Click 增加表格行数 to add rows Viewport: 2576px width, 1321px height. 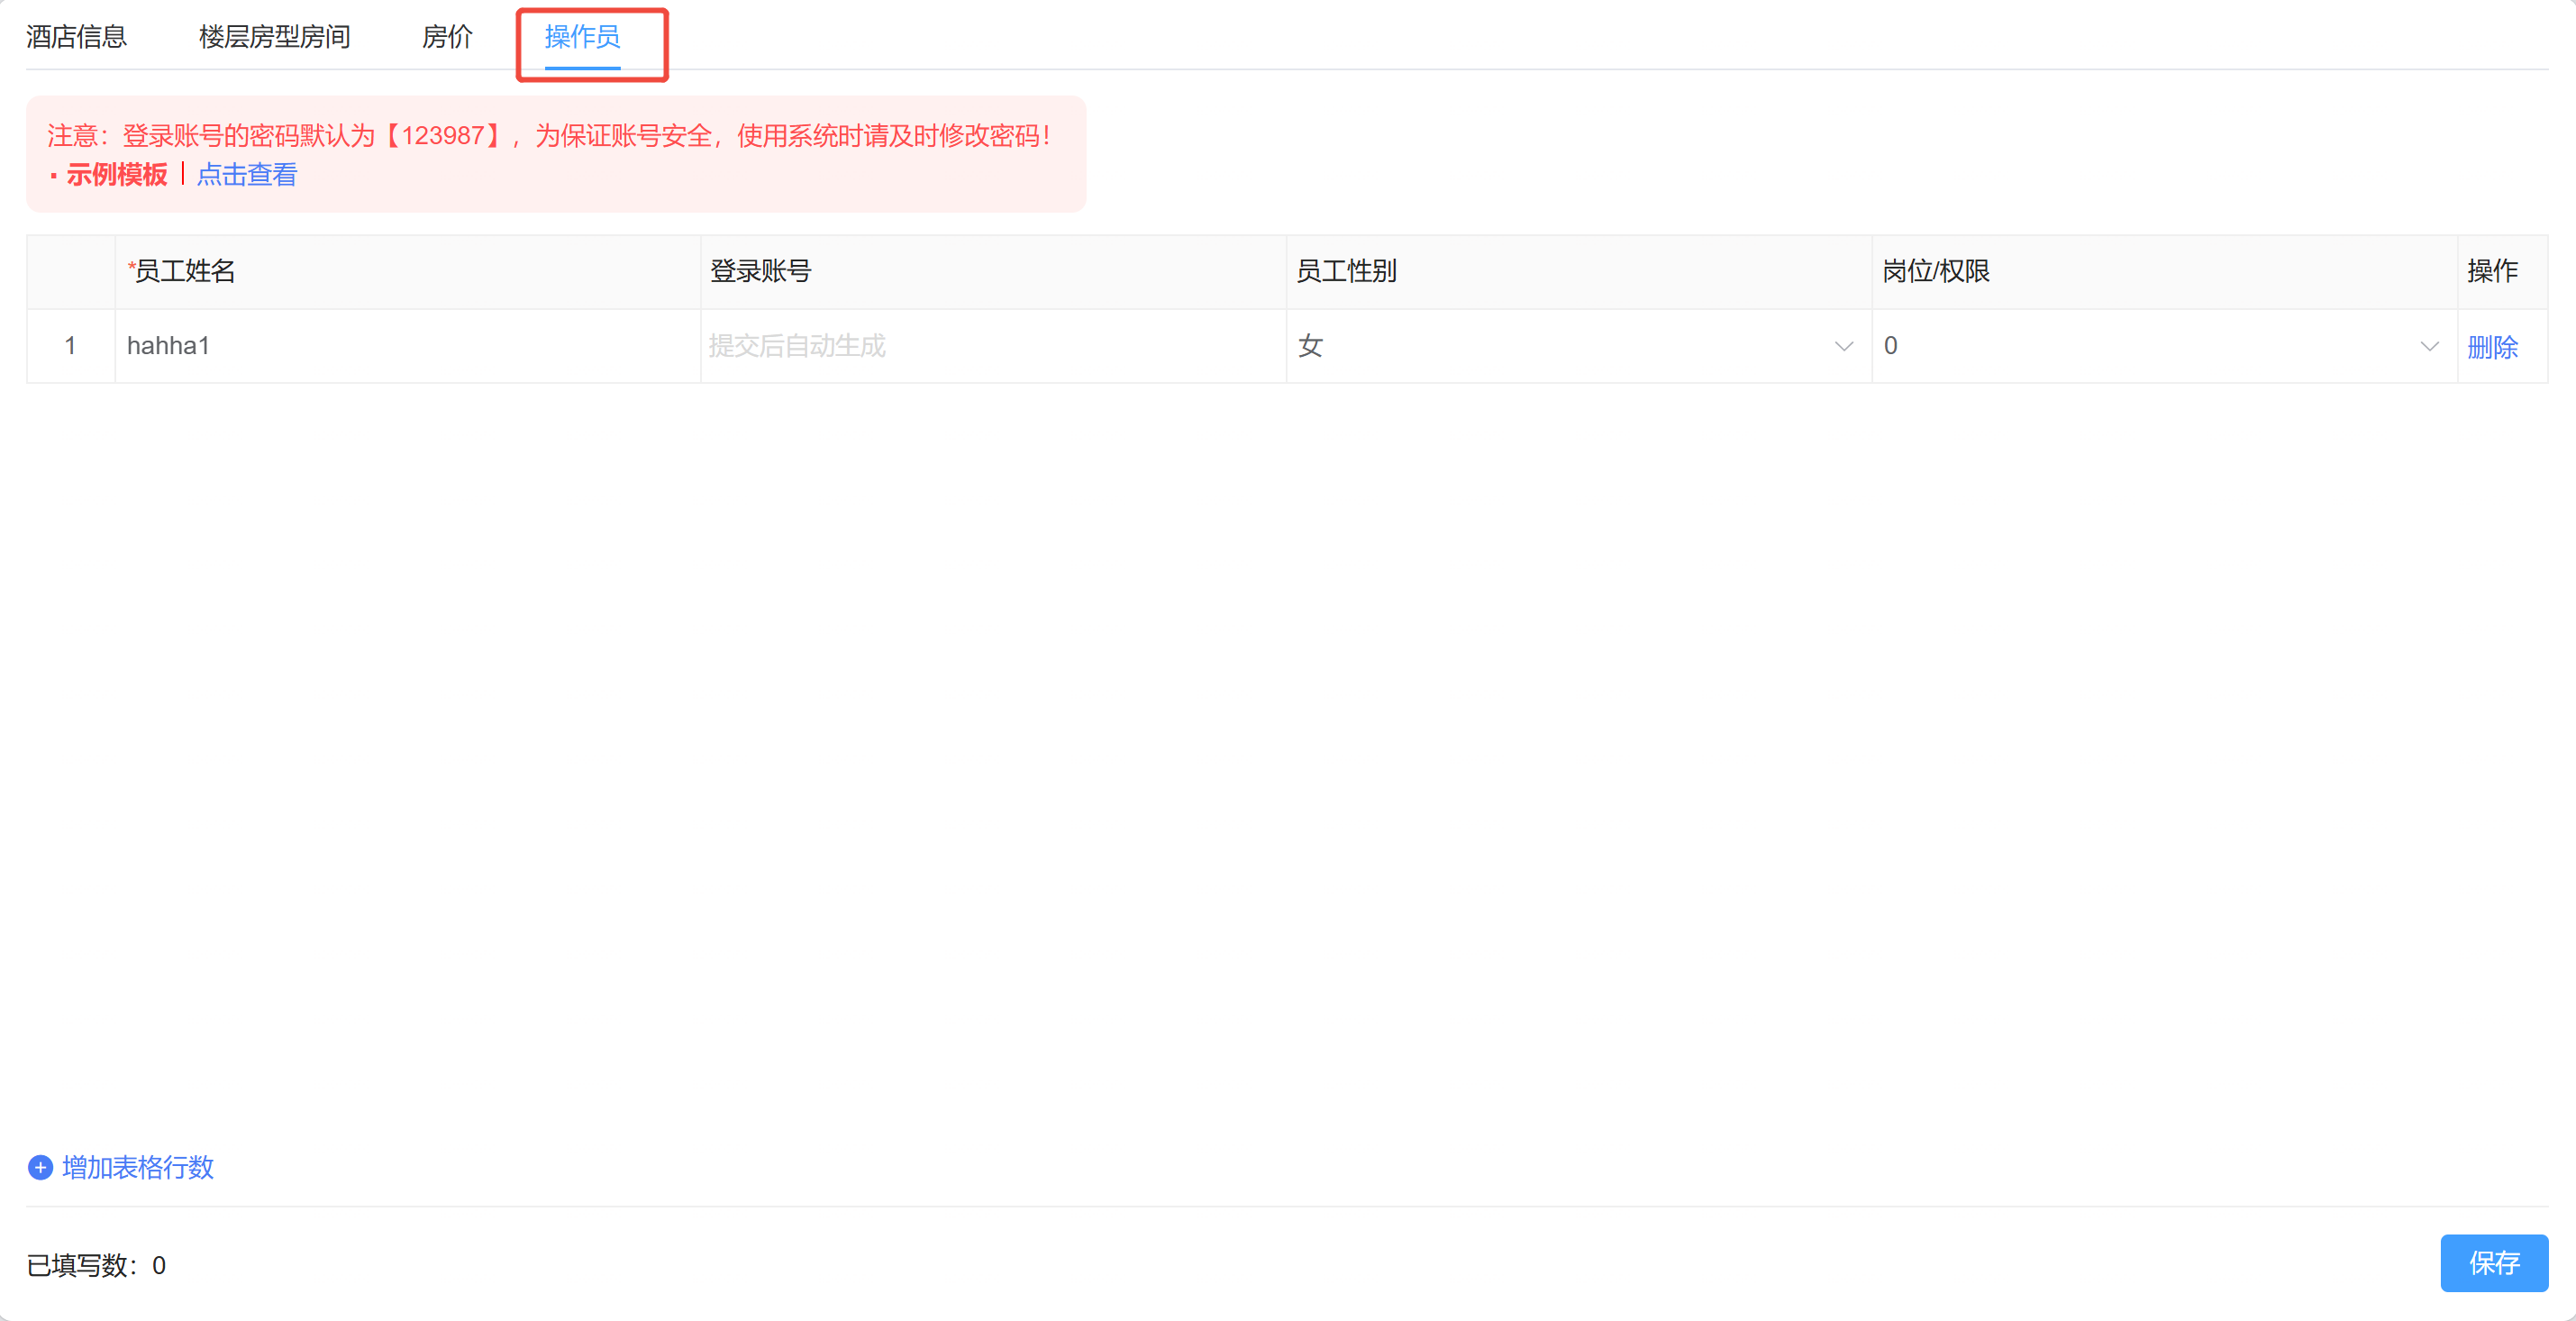(x=138, y=1167)
